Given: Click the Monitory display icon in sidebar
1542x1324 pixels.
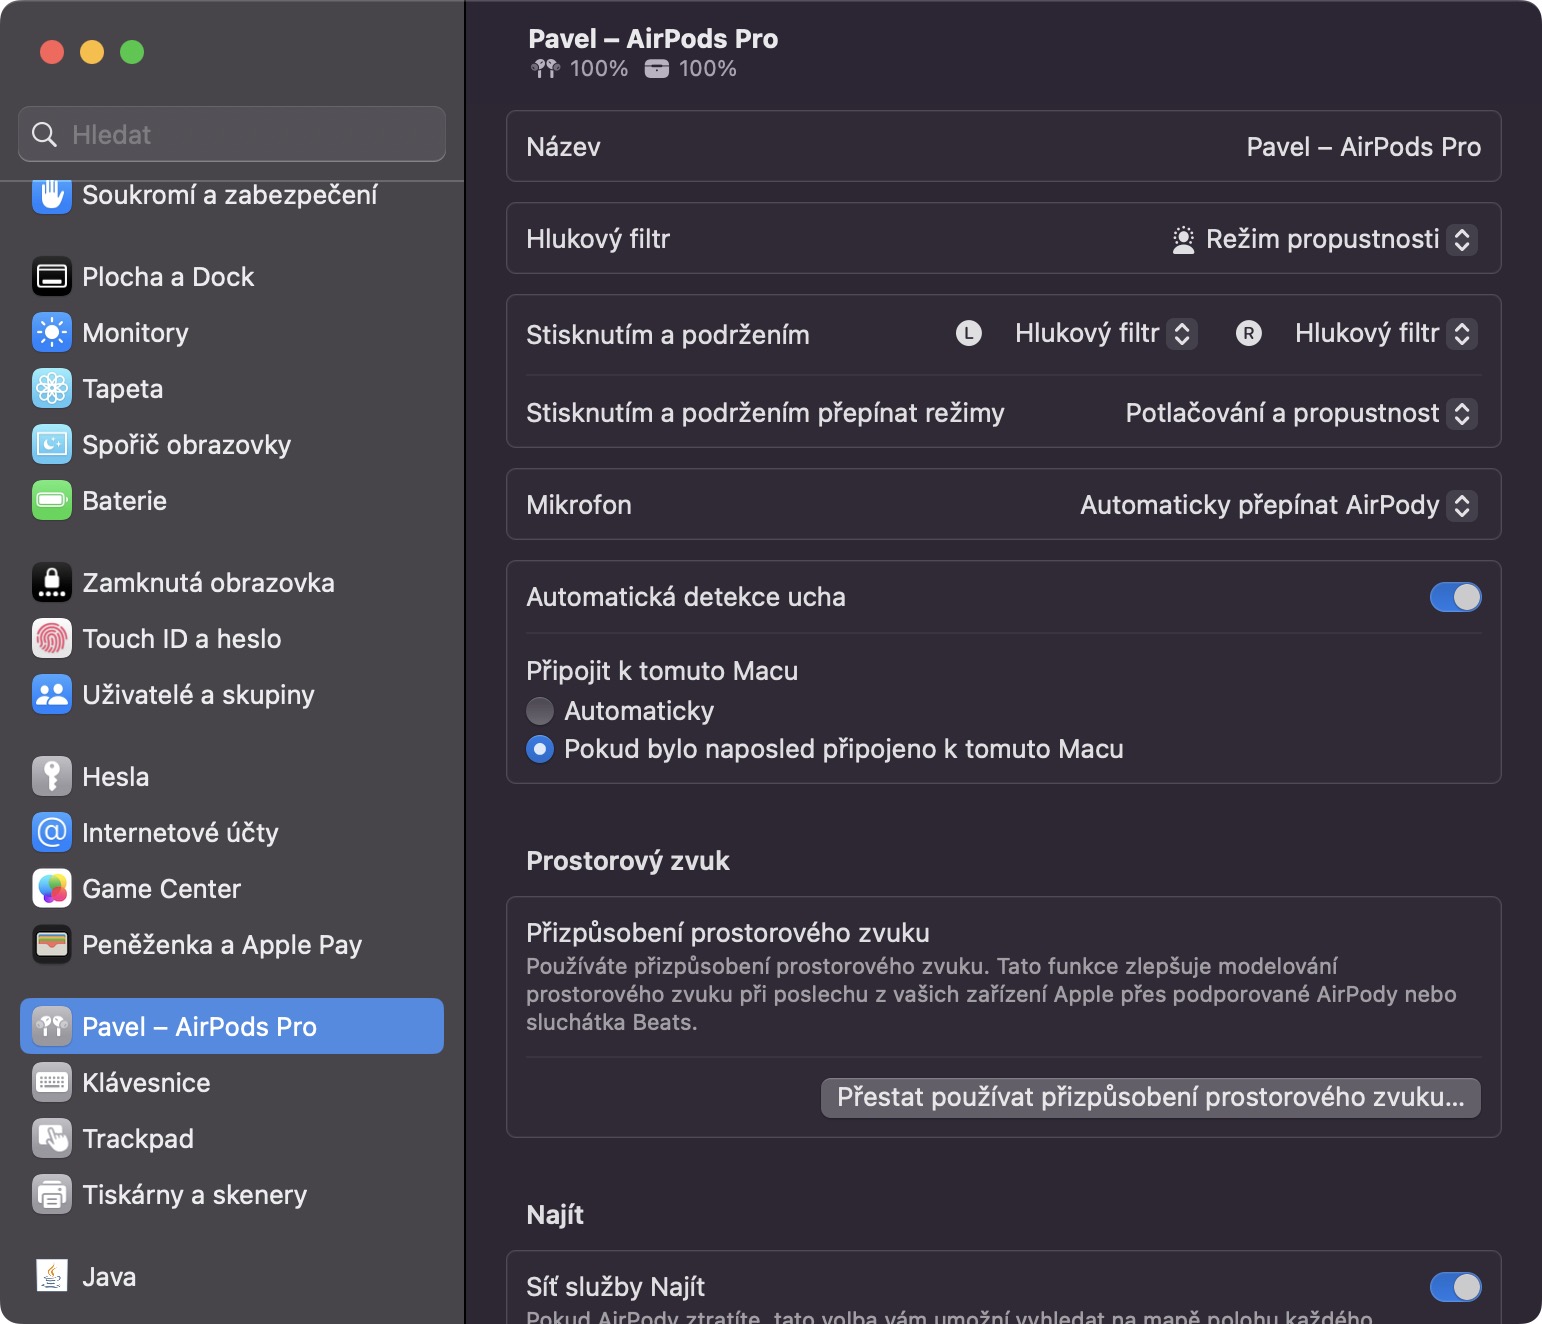Looking at the screenshot, I should click(x=52, y=333).
